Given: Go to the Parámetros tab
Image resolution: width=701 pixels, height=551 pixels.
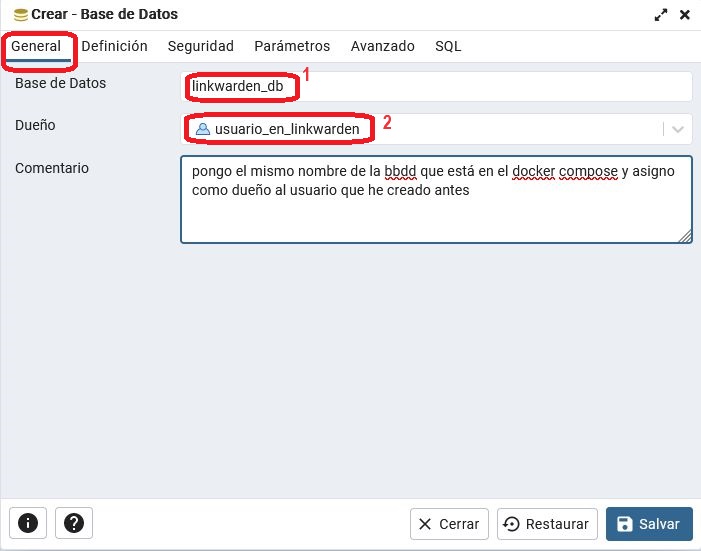Looking at the screenshot, I should coord(292,46).
